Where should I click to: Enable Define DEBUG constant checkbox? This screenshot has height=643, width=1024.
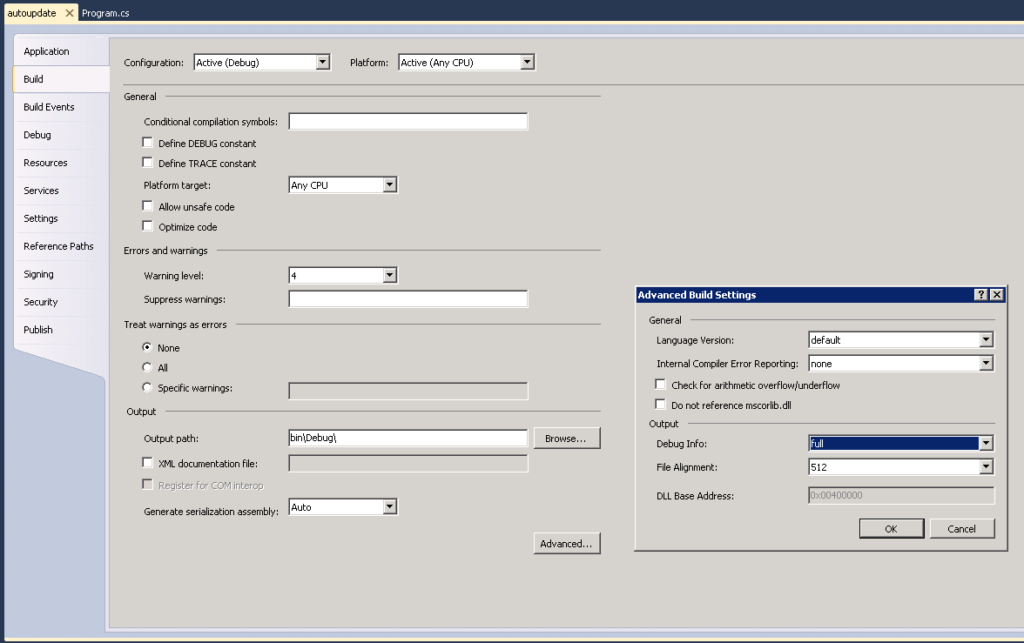click(x=149, y=143)
